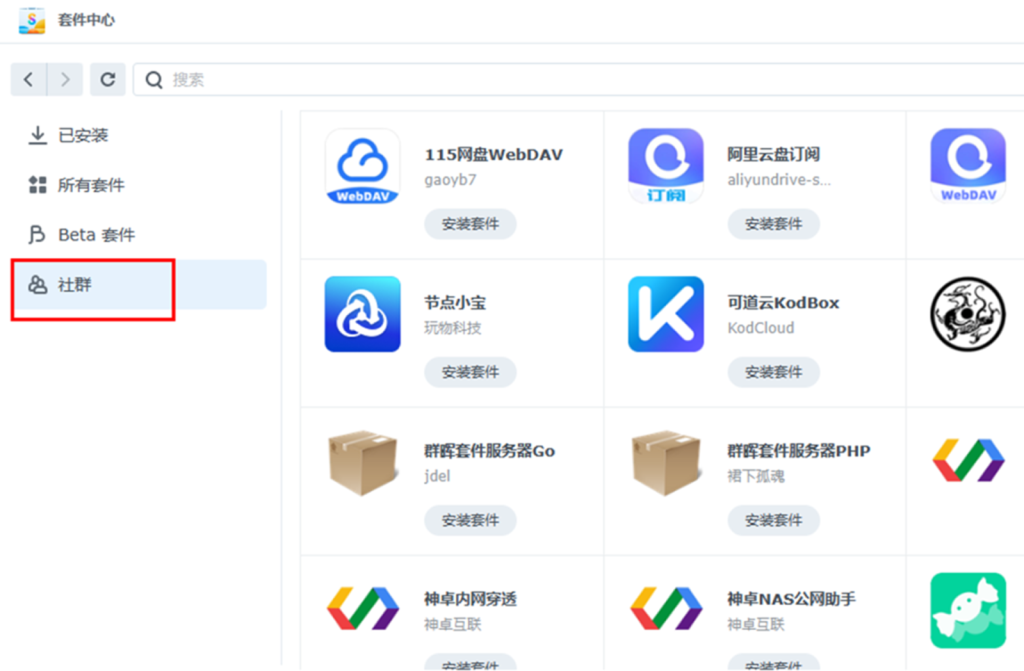Install the 群晖套件服务器PHP package

coord(773,521)
